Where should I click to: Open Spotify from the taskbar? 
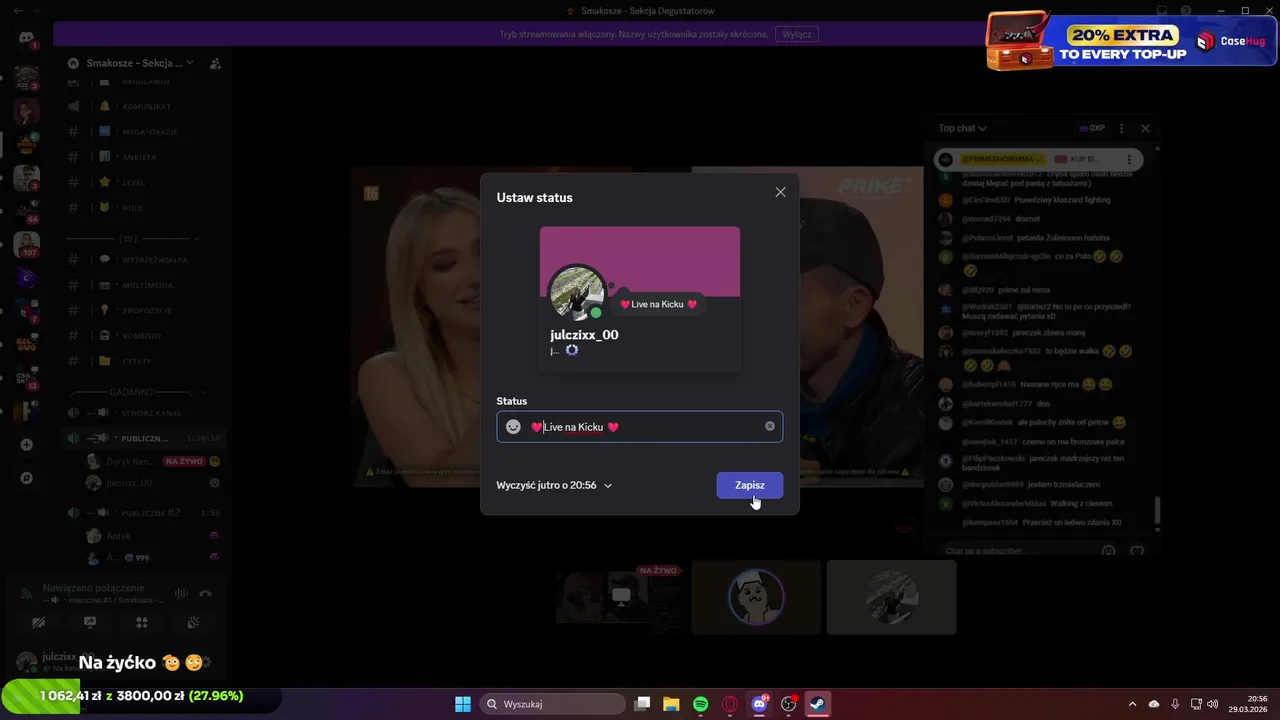coord(700,704)
